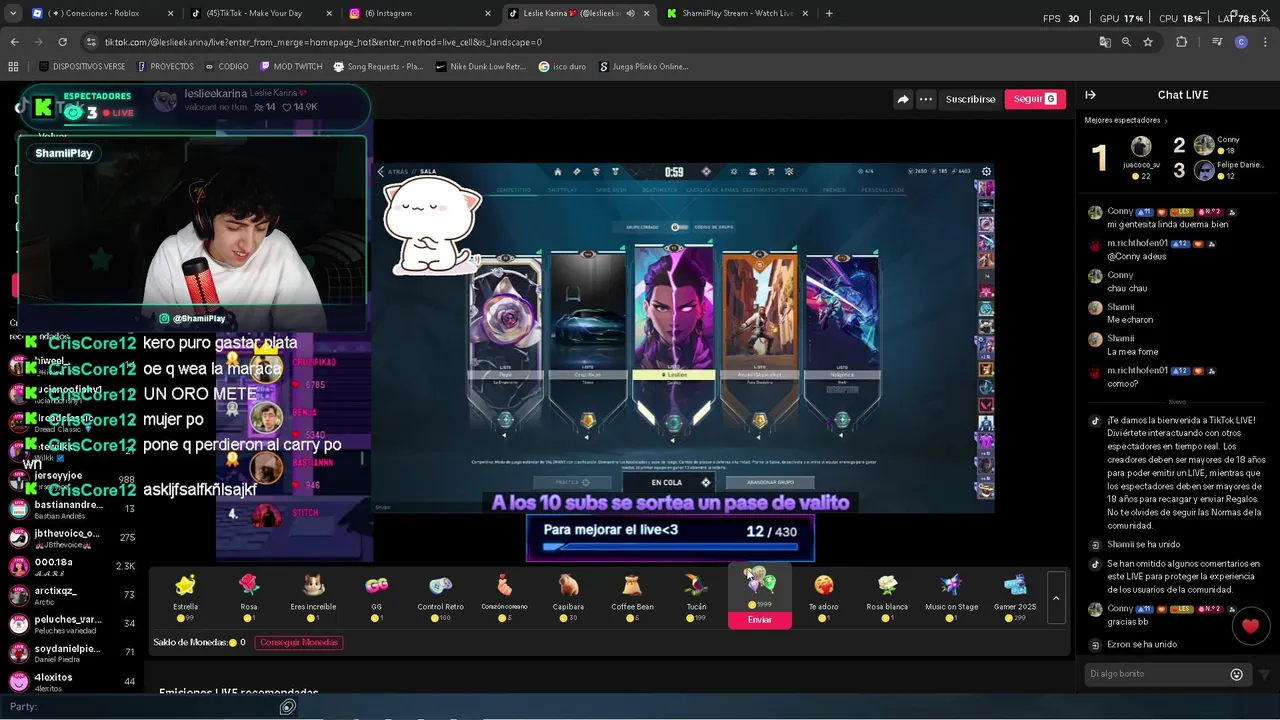Switch to the Instagram tab
The height and width of the screenshot is (720, 1280).
418,13
